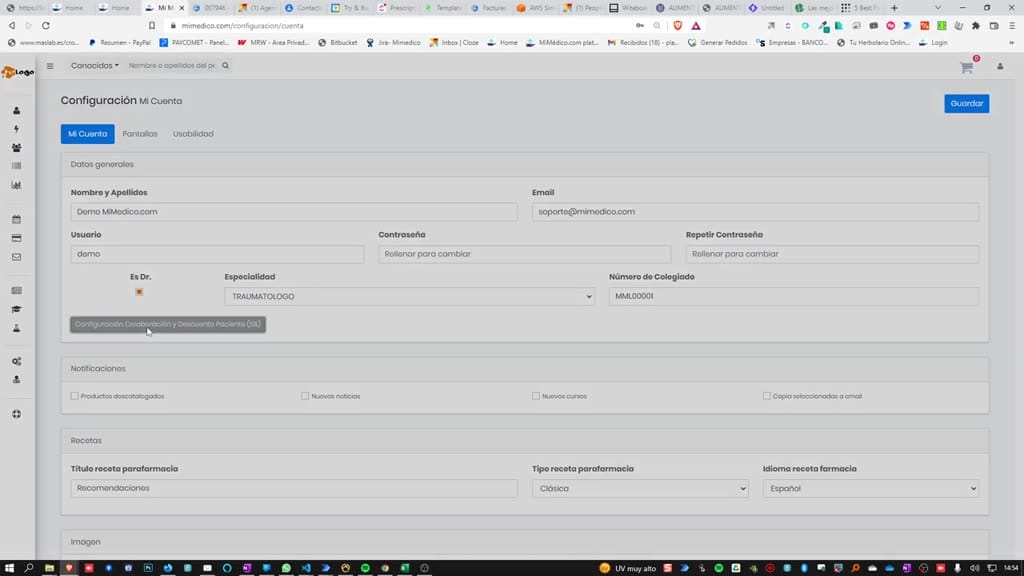
Task: Enable Nuevas noticias notification
Action: click(x=305, y=396)
